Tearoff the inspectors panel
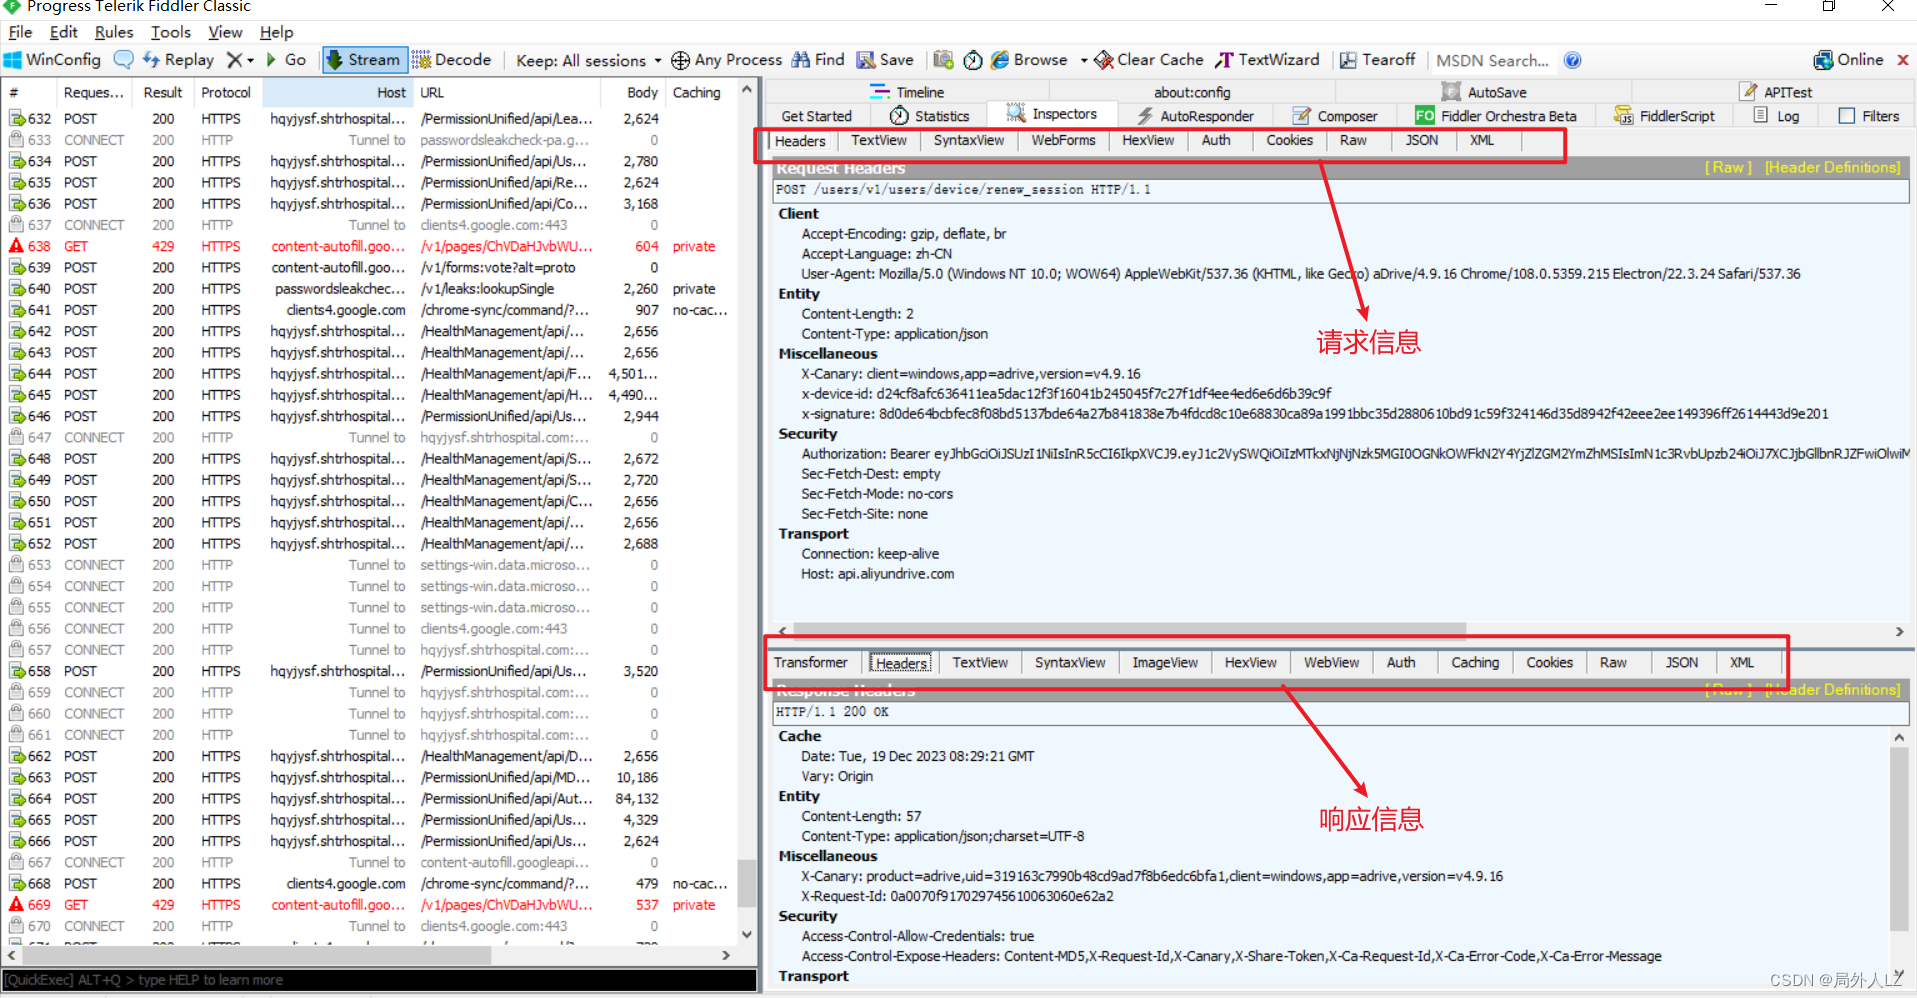 point(1378,60)
